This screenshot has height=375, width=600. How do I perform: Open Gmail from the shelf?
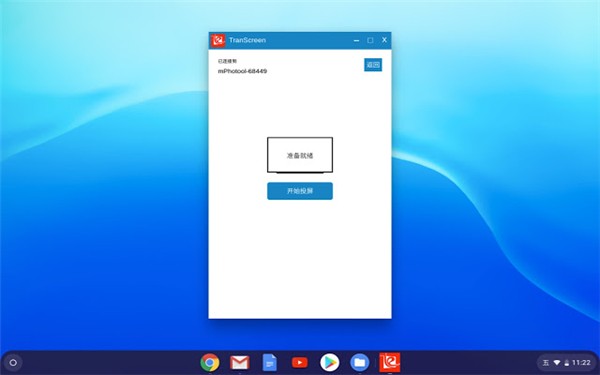click(240, 362)
